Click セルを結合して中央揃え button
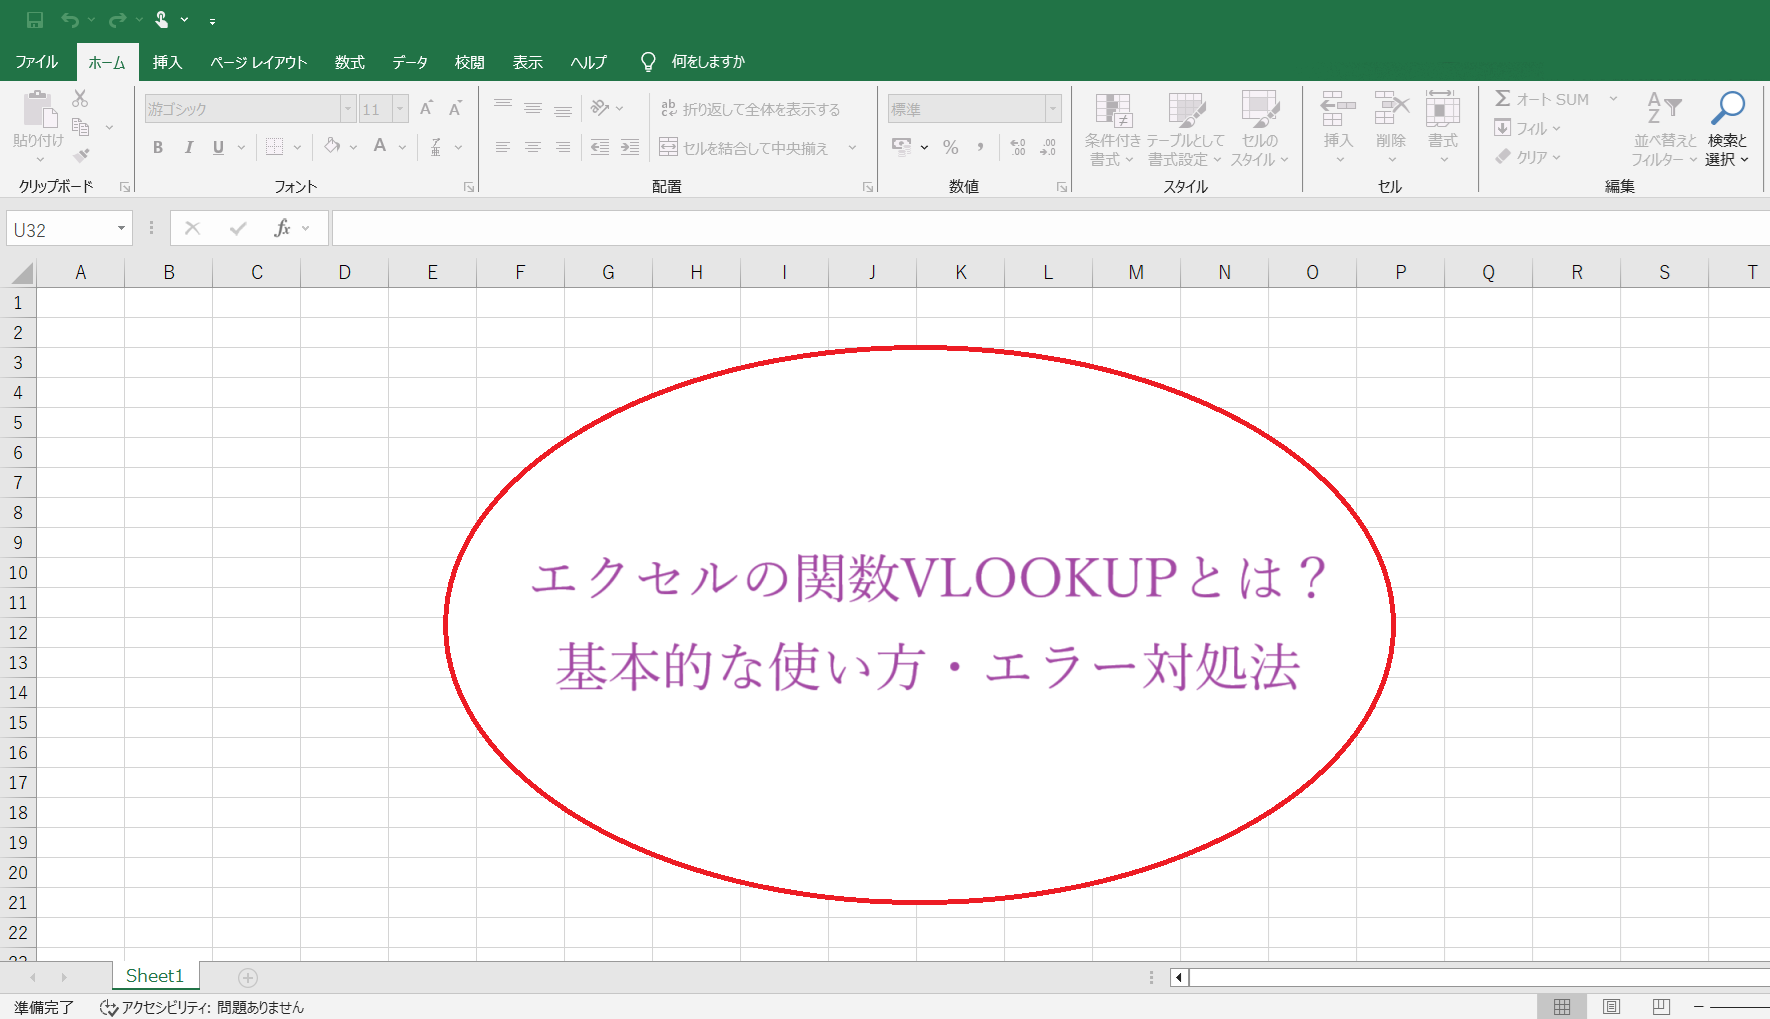This screenshot has width=1770, height=1019. (744, 148)
